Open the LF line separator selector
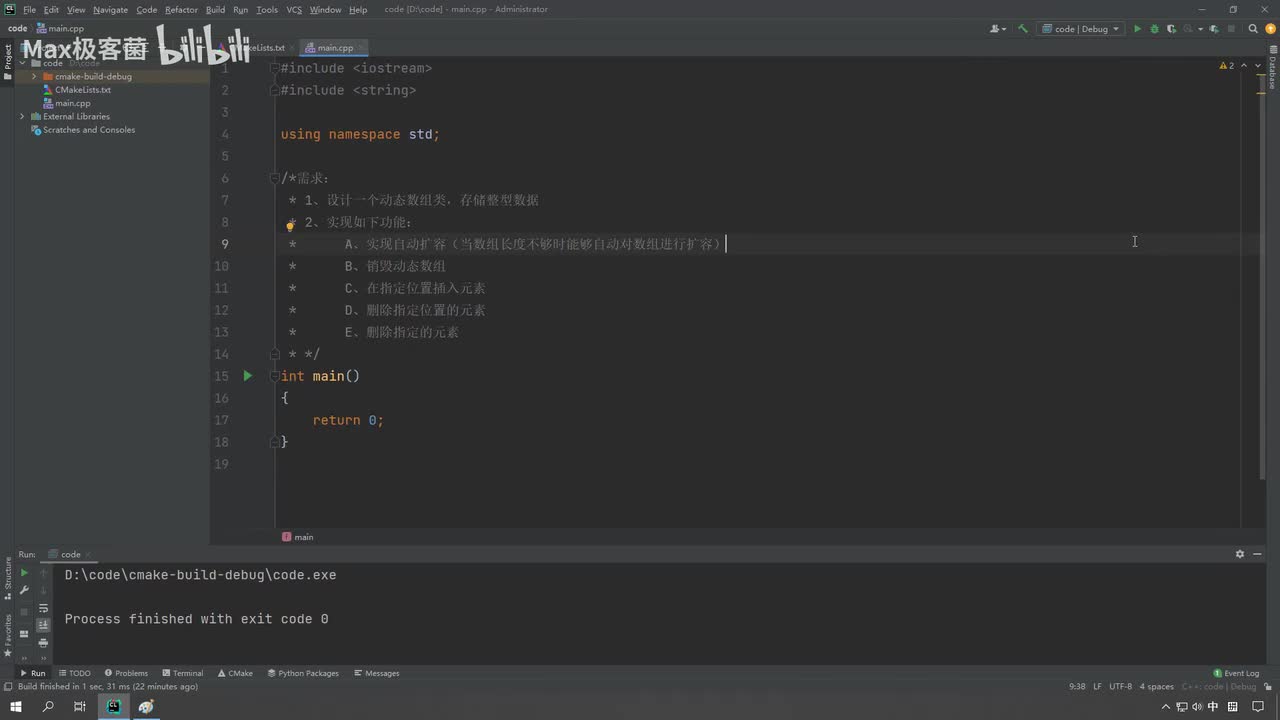The height and width of the screenshot is (720, 1280). pyautogui.click(x=1097, y=687)
